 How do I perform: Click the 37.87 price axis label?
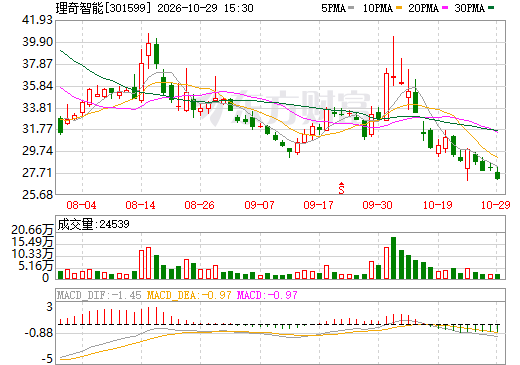click(37, 64)
